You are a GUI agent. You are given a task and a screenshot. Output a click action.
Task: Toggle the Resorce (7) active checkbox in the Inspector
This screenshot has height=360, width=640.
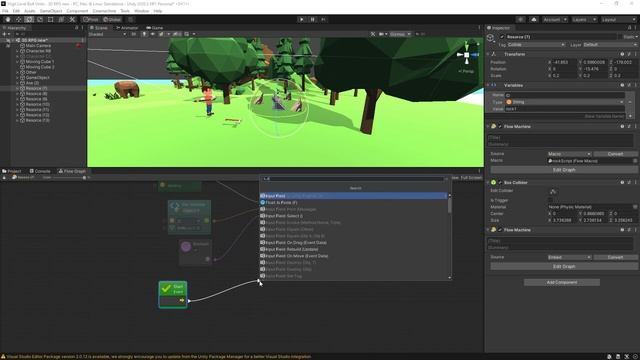502,37
